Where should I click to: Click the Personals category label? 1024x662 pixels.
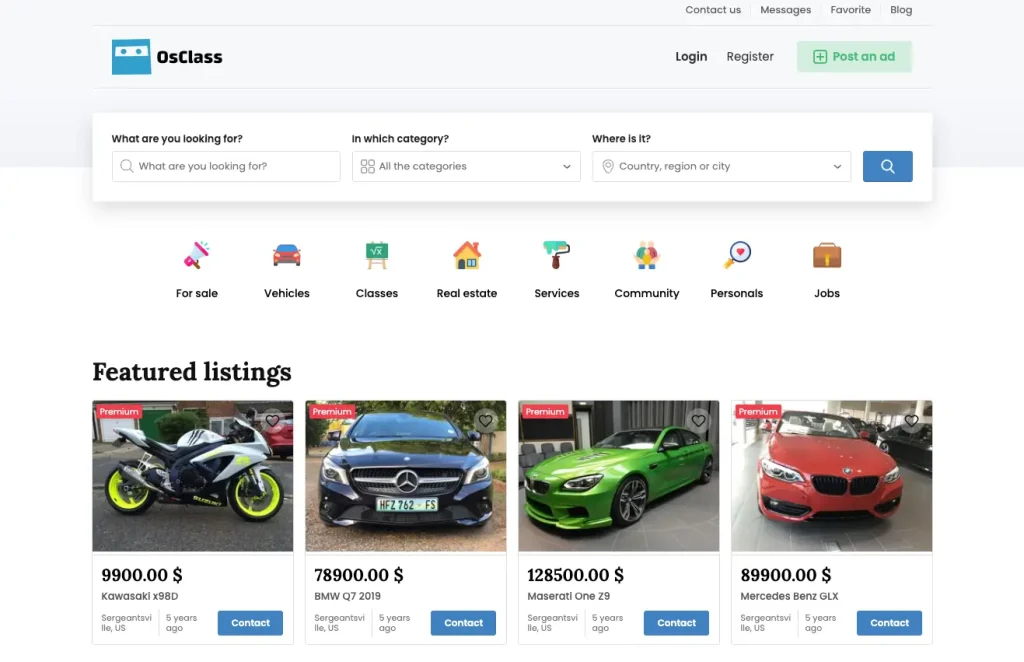(737, 293)
